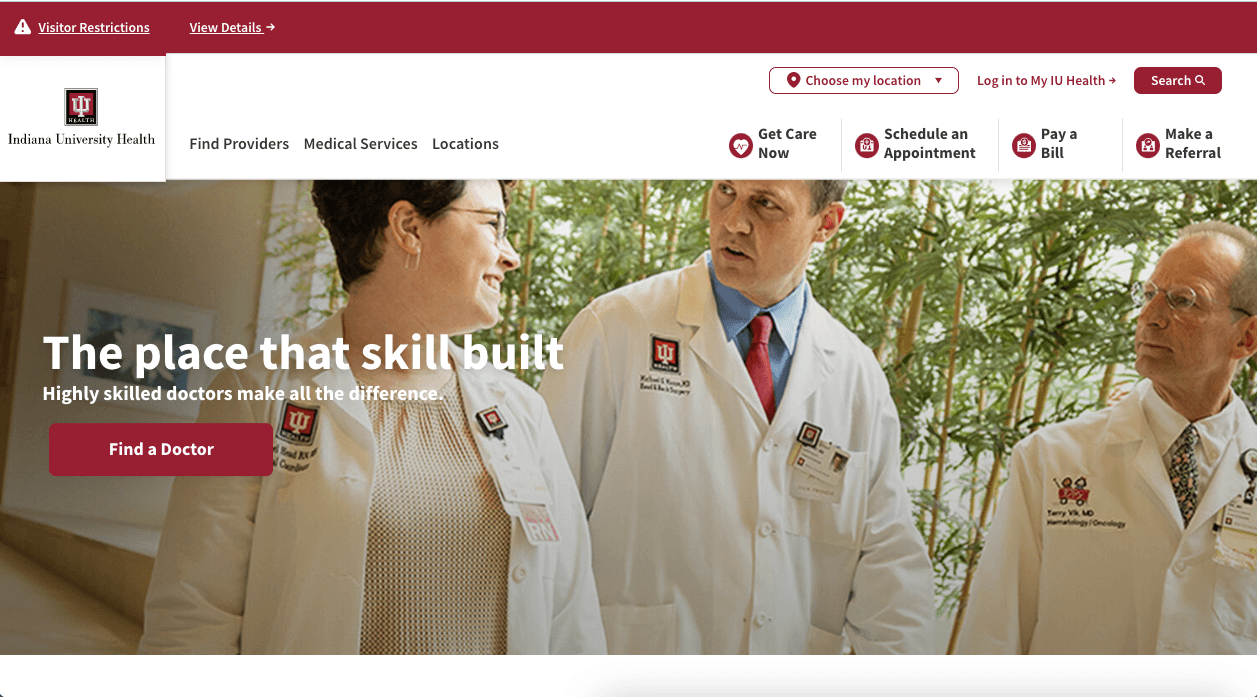Image resolution: width=1257 pixels, height=697 pixels.
Task: Open the Medical Services menu
Action: 361,144
